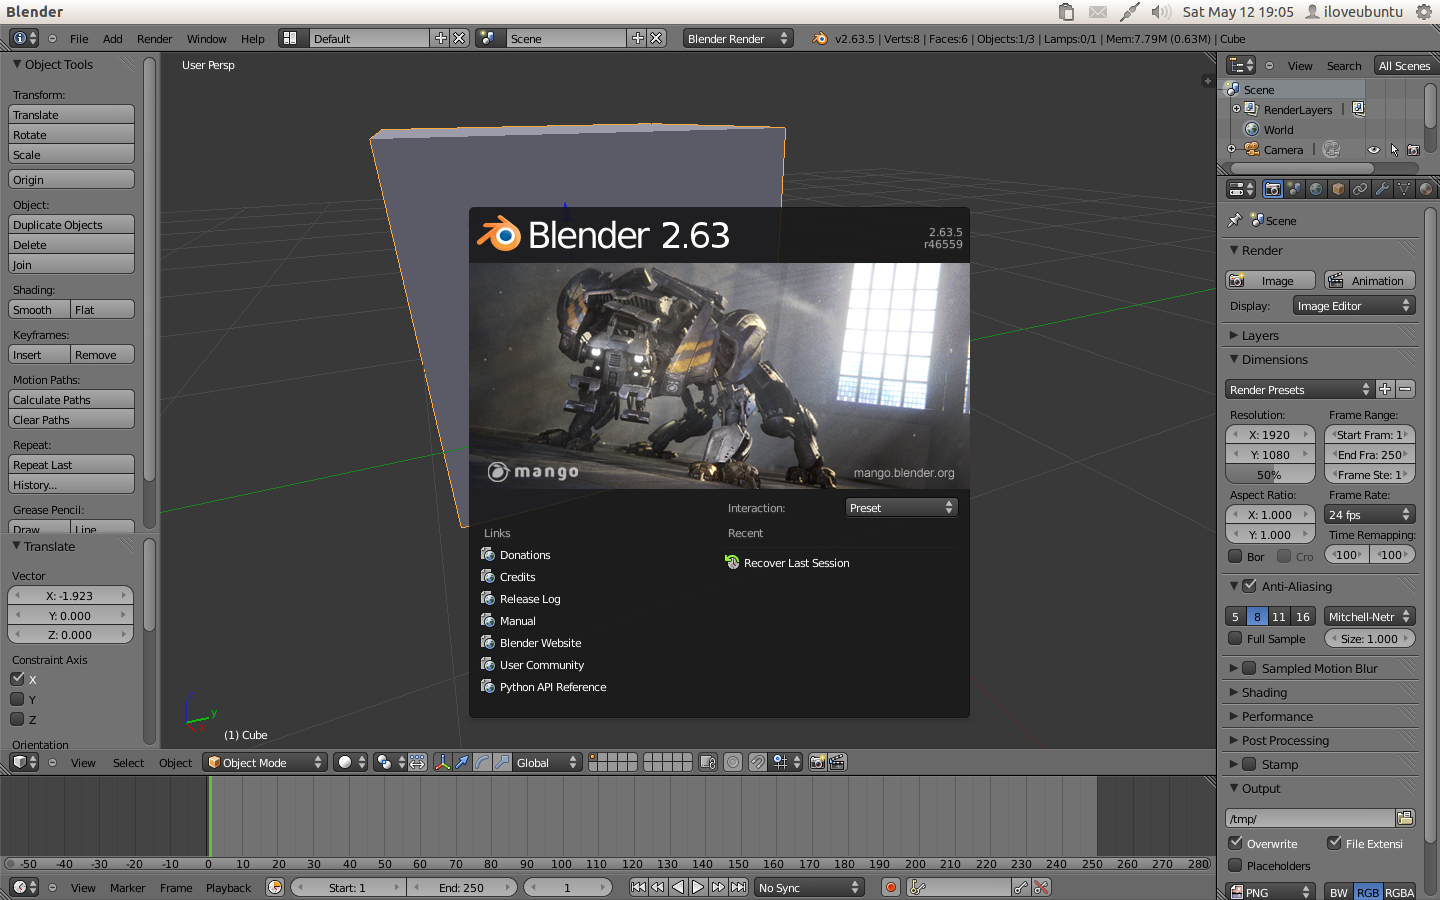Select the translate manipulator arrow icon
The width and height of the screenshot is (1440, 900).
[x=462, y=762]
